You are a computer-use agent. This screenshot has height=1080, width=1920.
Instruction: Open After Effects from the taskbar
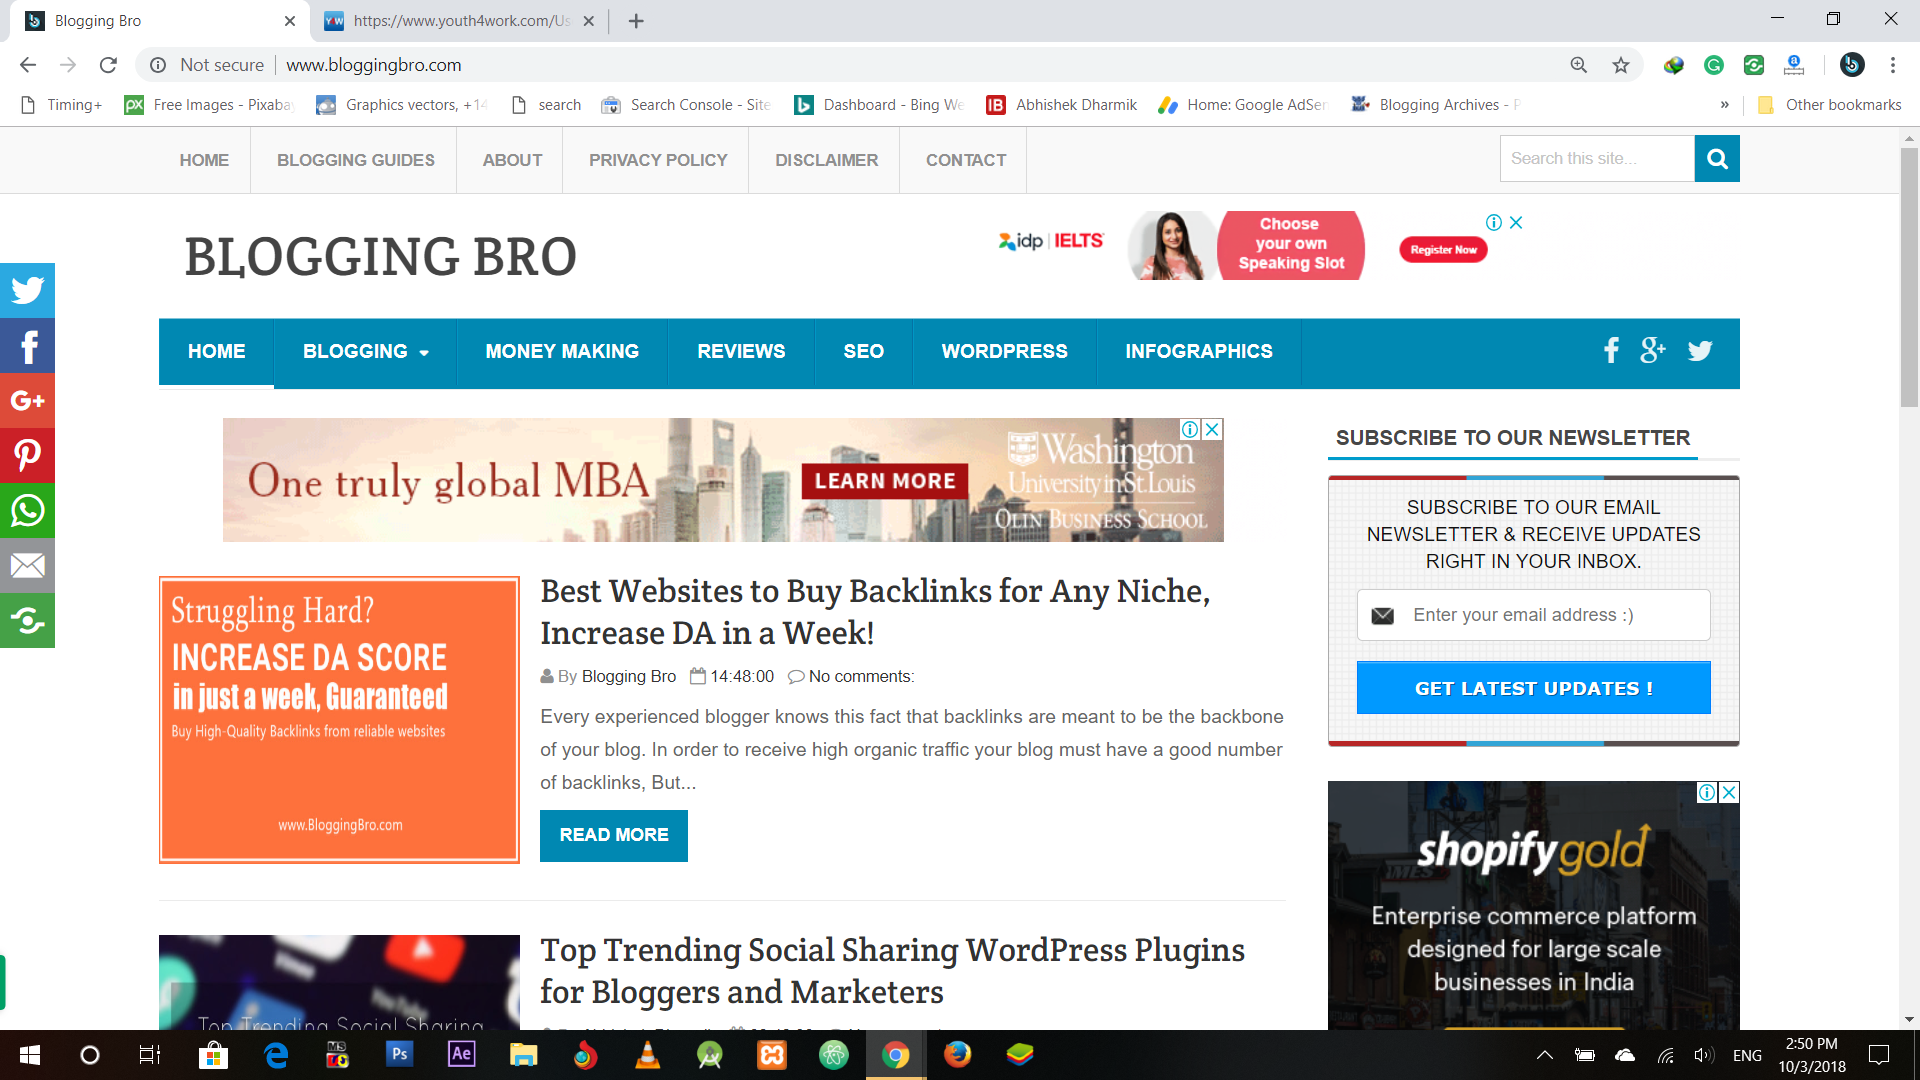pos(462,1054)
